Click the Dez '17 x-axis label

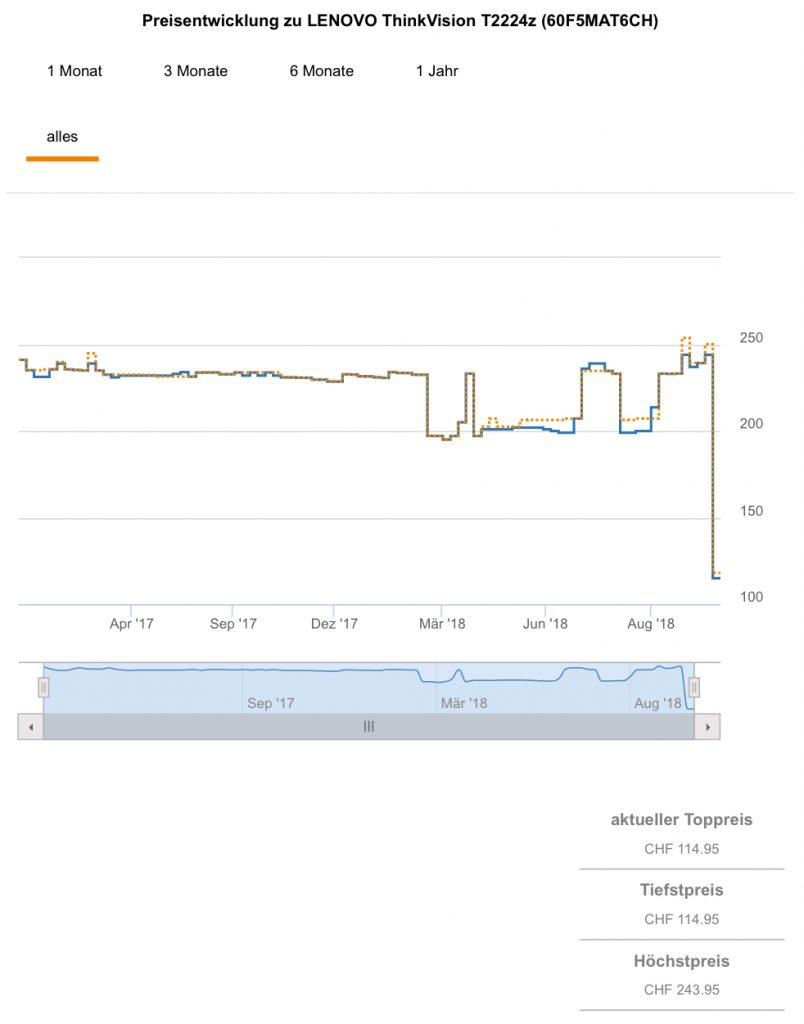click(x=334, y=624)
